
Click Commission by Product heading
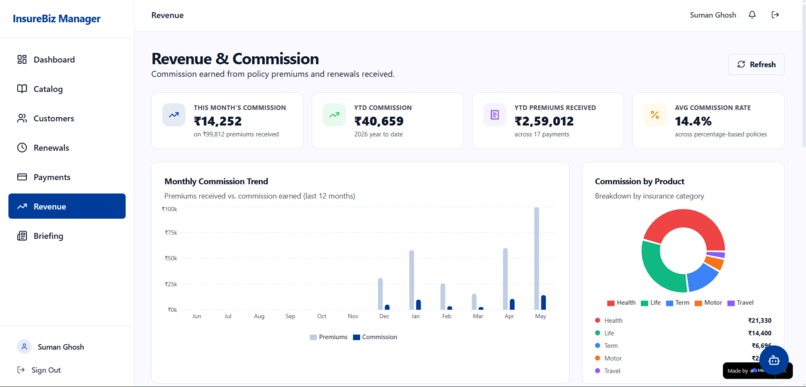[639, 181]
